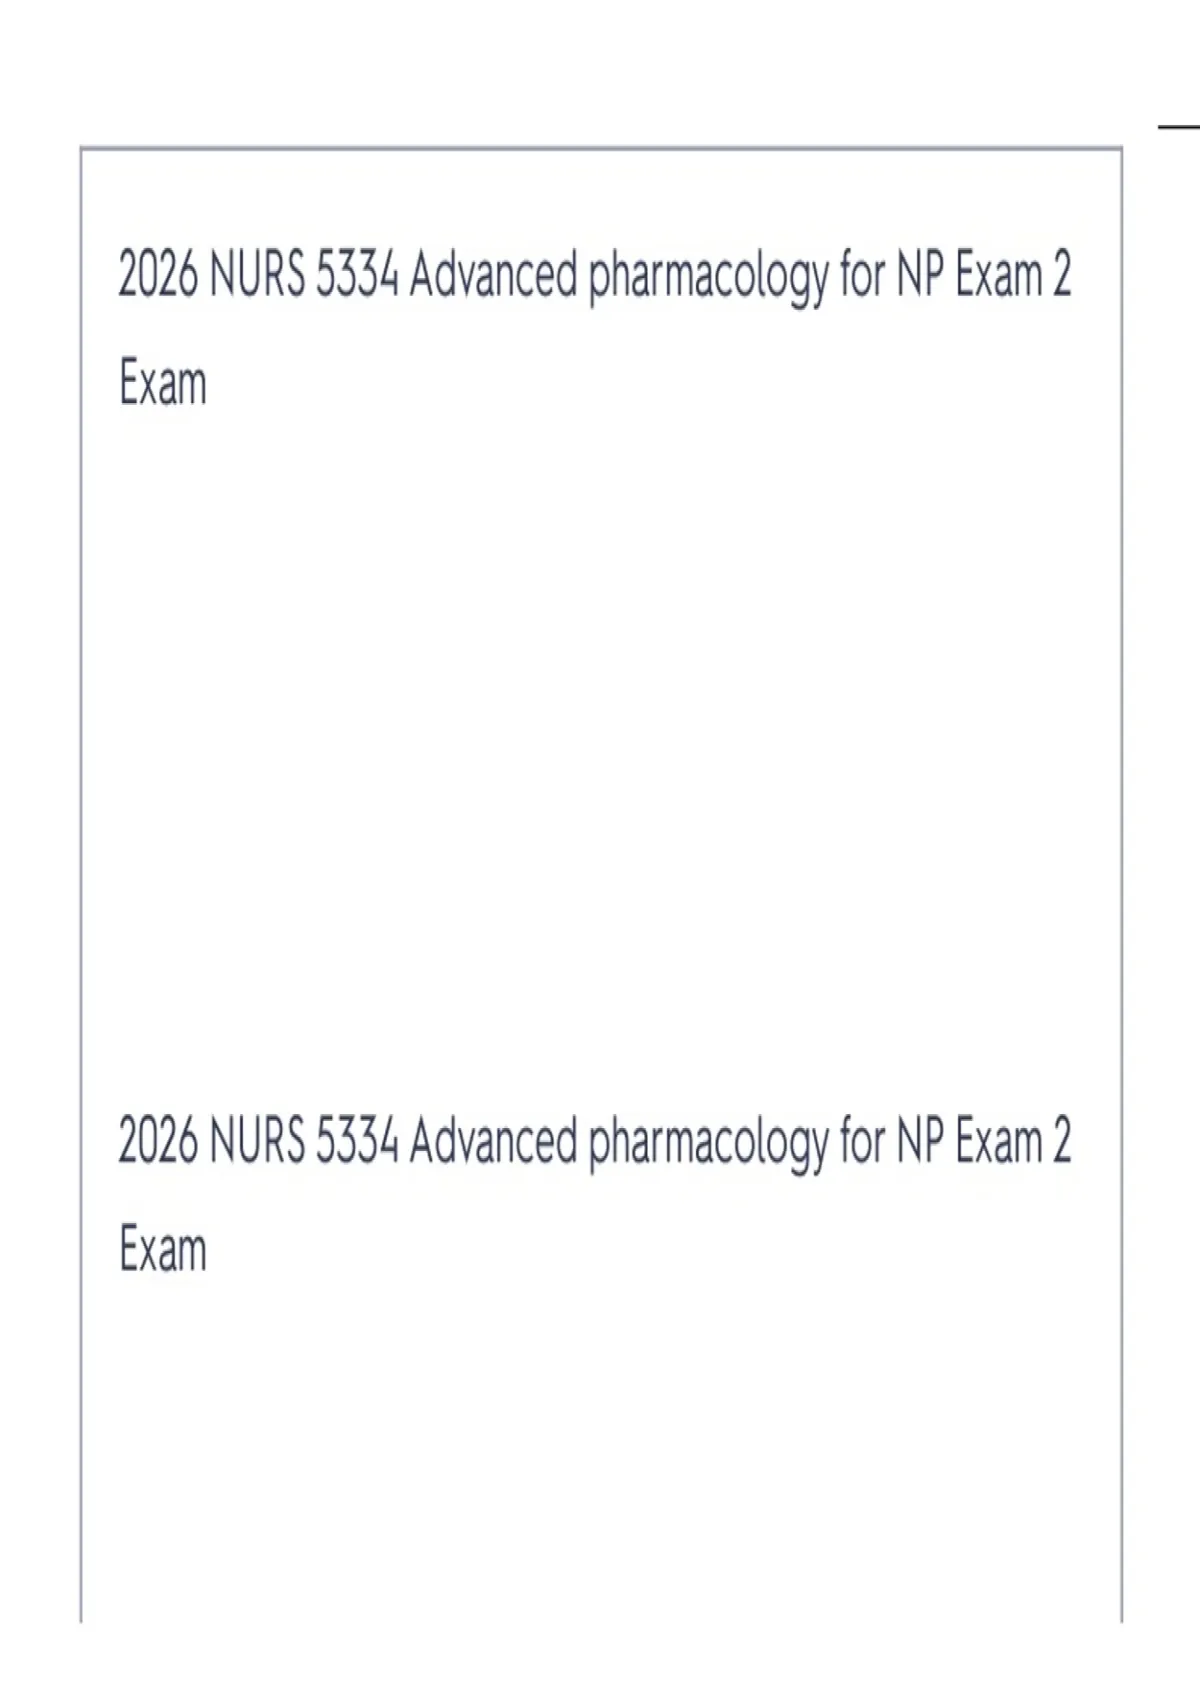Image resolution: width=1200 pixels, height=1700 pixels.
Task: Click the standalone "Exam" under the lower title
Action: 163,1249
